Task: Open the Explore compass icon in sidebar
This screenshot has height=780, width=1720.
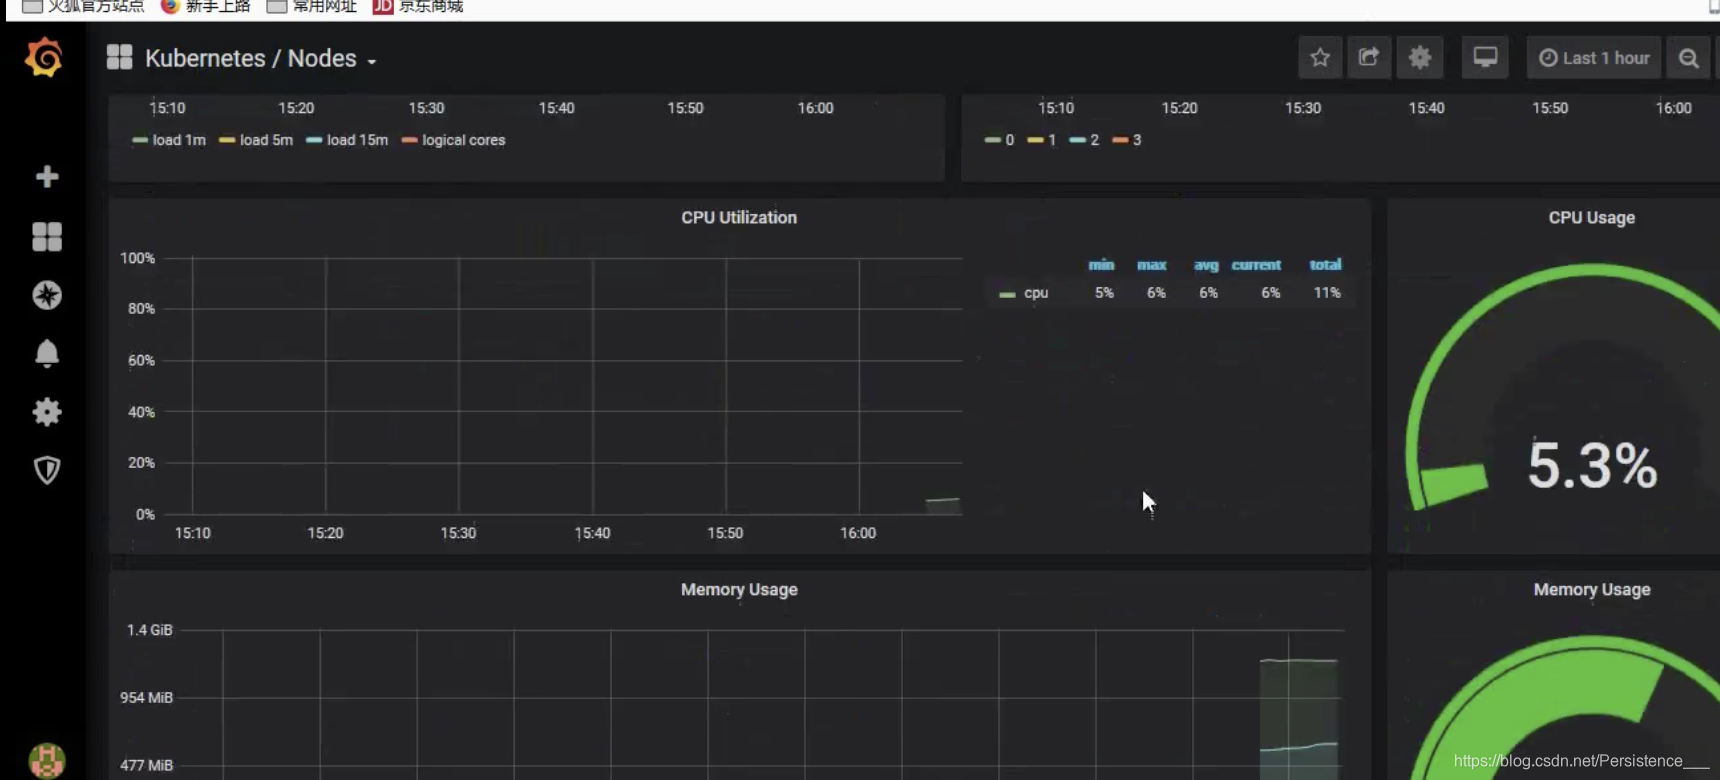Action: [x=47, y=295]
